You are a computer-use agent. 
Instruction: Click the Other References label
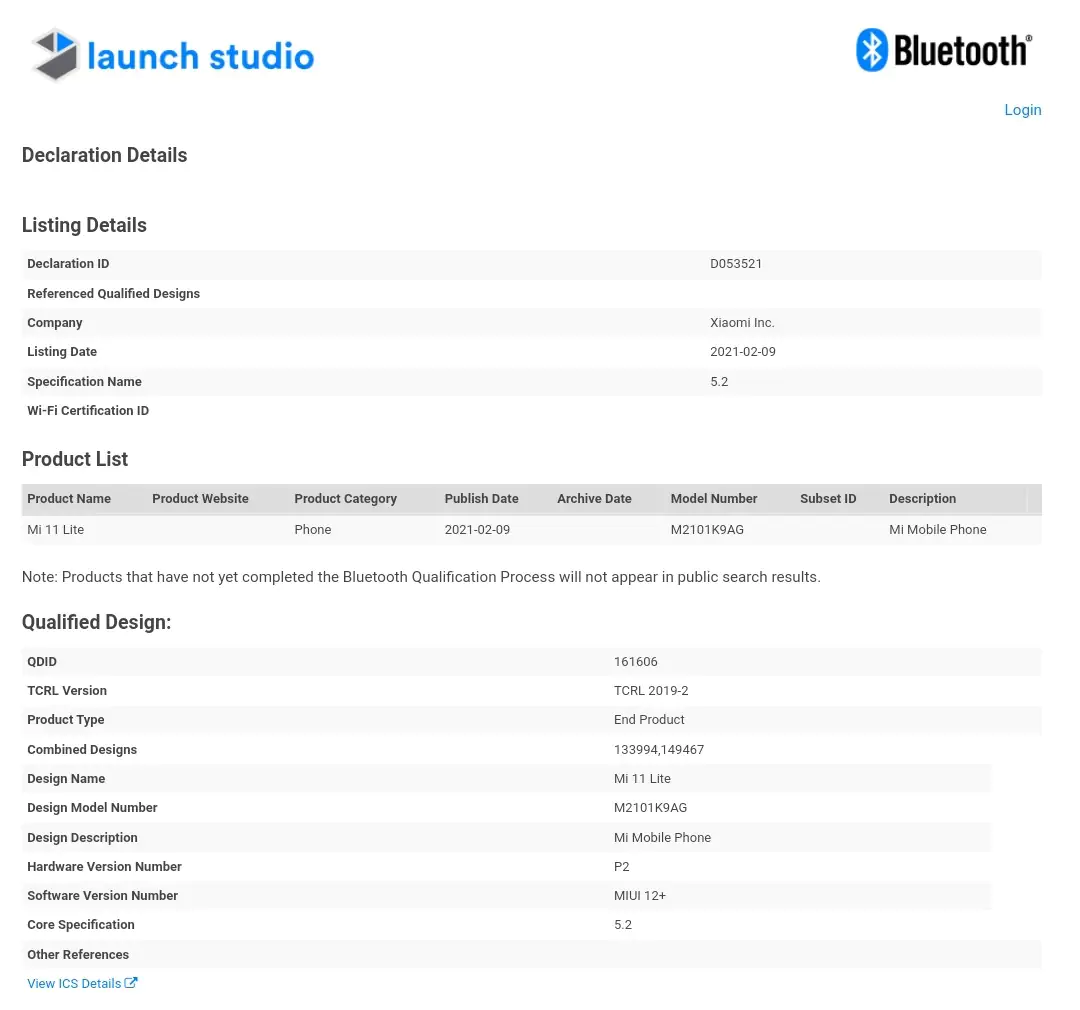click(78, 954)
